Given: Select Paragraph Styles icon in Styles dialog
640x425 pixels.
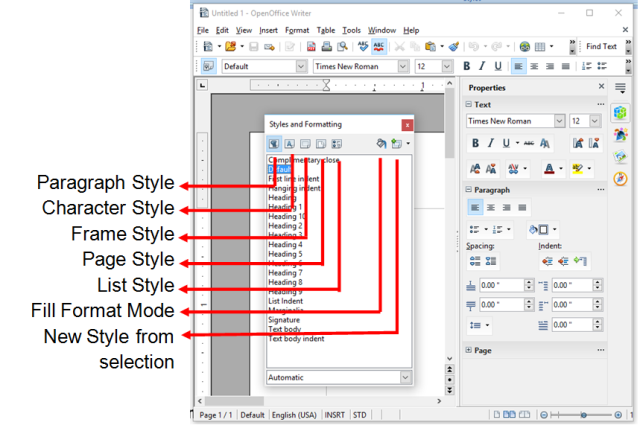Looking at the screenshot, I should point(274,144).
